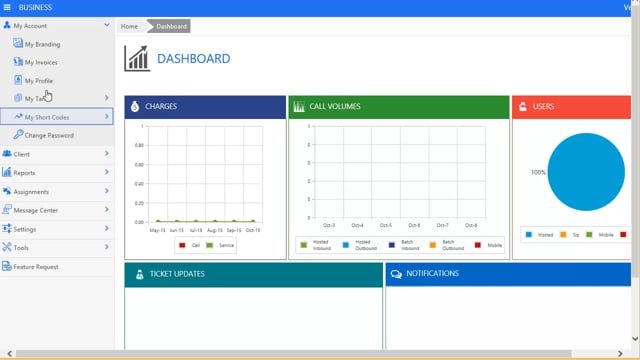The width and height of the screenshot is (640, 360).
Task: Click the horizontal scrollbar thumb
Action: tap(293, 353)
